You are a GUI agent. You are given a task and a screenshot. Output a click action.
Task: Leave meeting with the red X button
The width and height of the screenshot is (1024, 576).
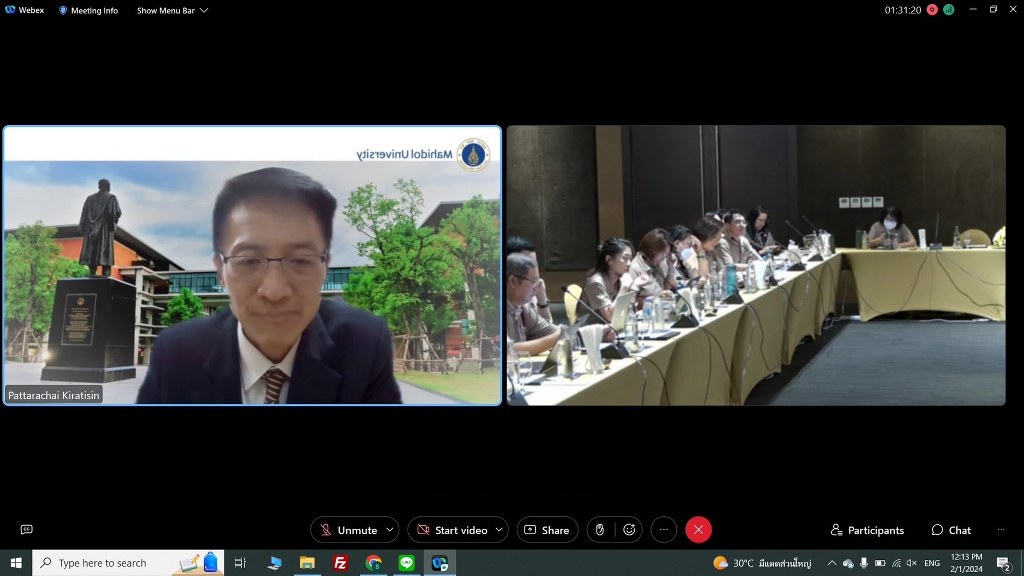pyautogui.click(x=698, y=530)
